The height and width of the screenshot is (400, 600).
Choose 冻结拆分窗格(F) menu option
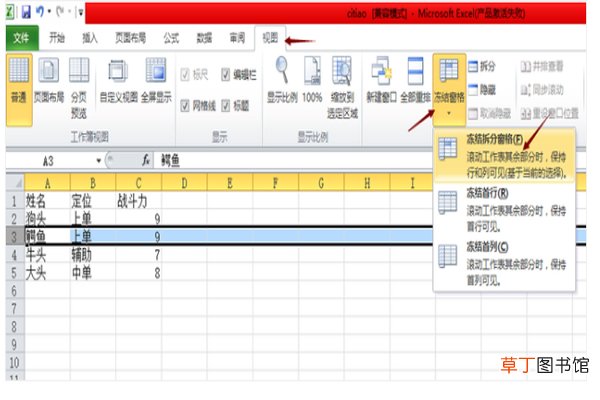pos(504,156)
